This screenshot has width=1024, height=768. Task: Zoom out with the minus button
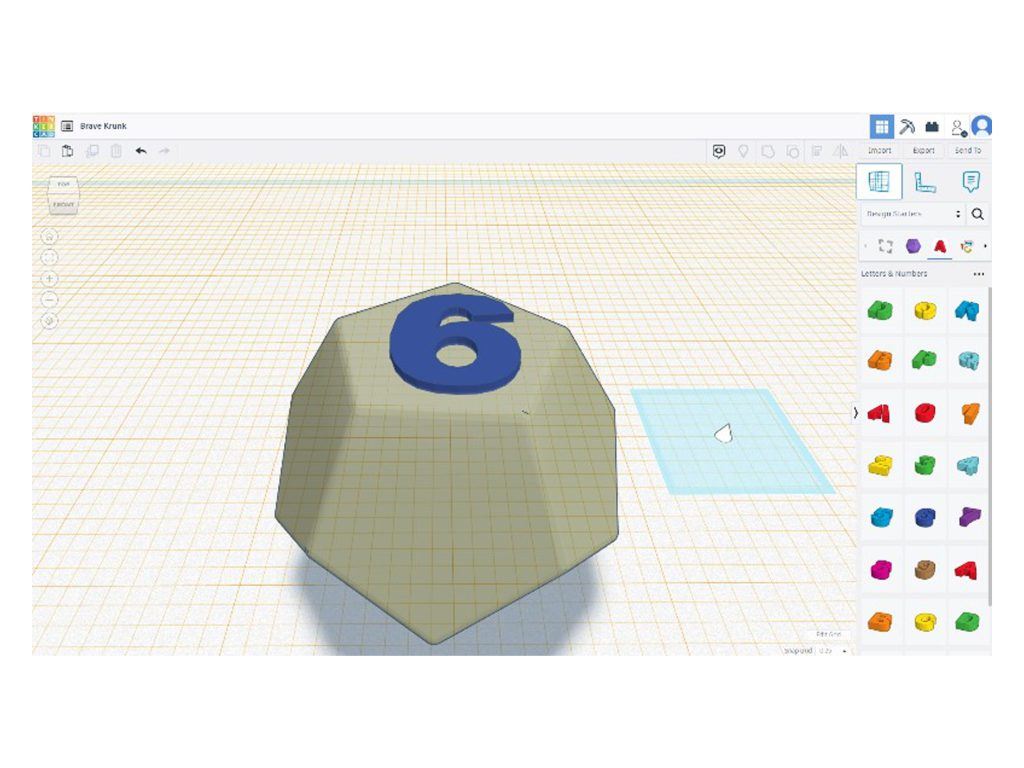50,300
